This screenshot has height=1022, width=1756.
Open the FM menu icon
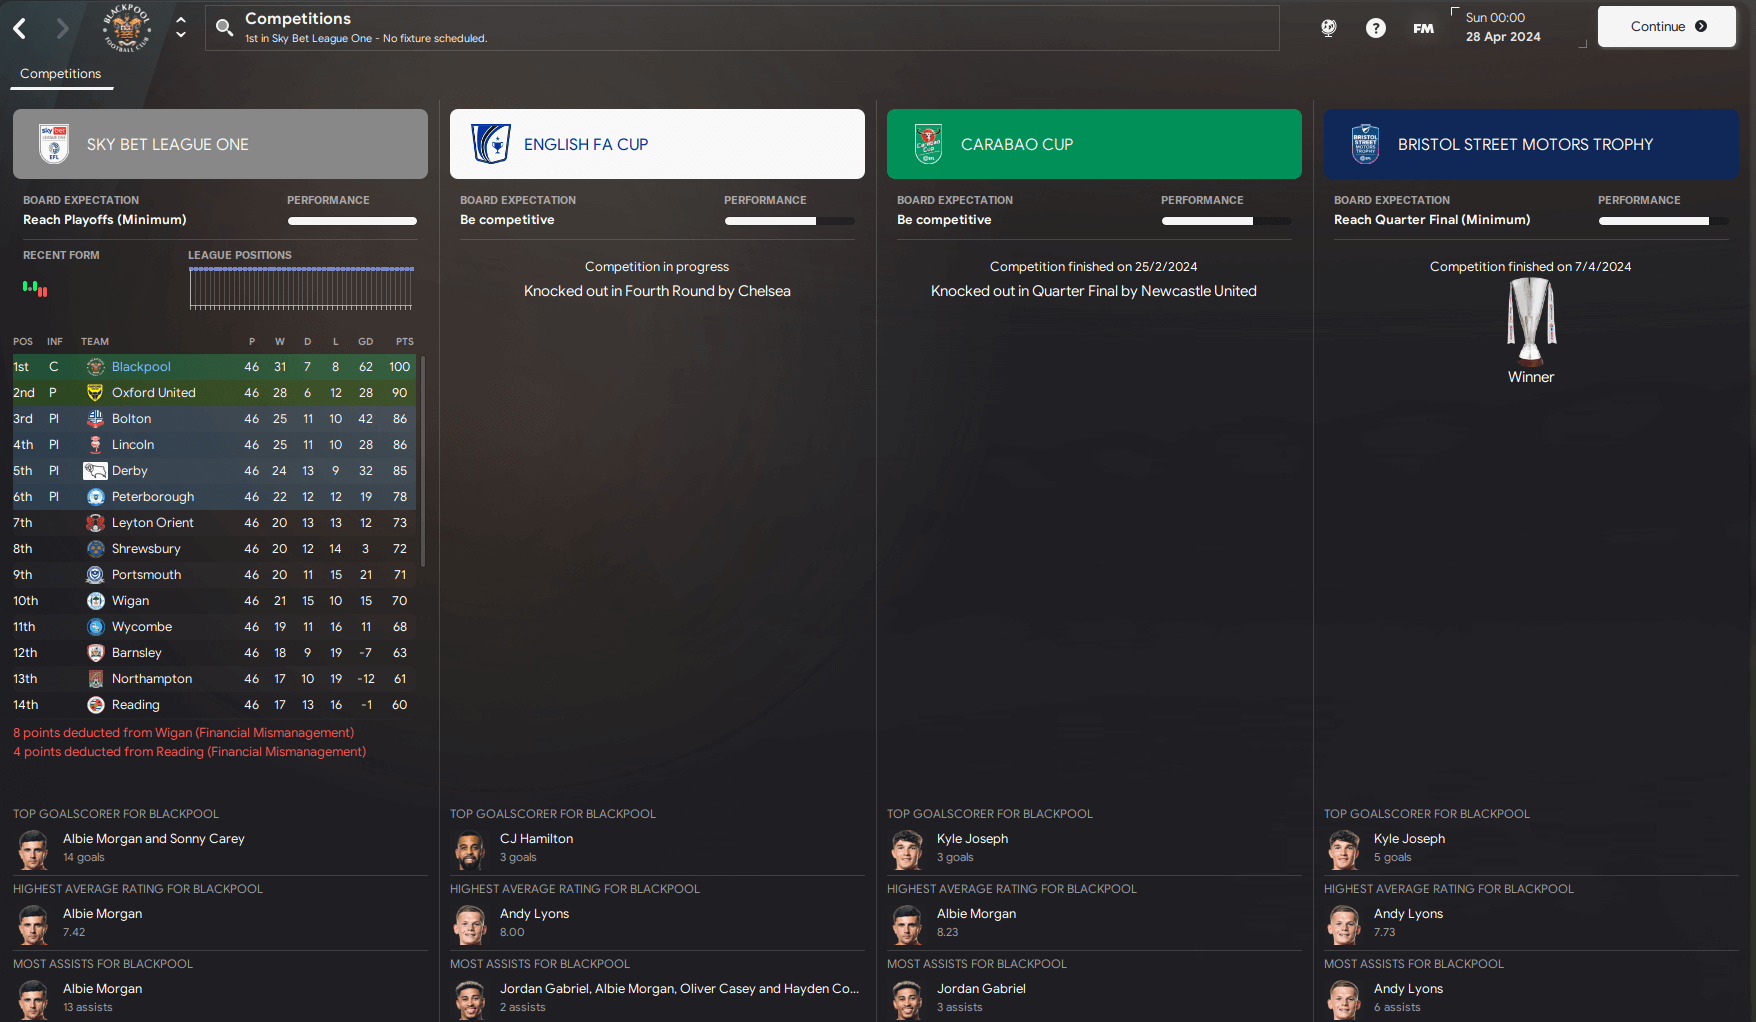1423,28
